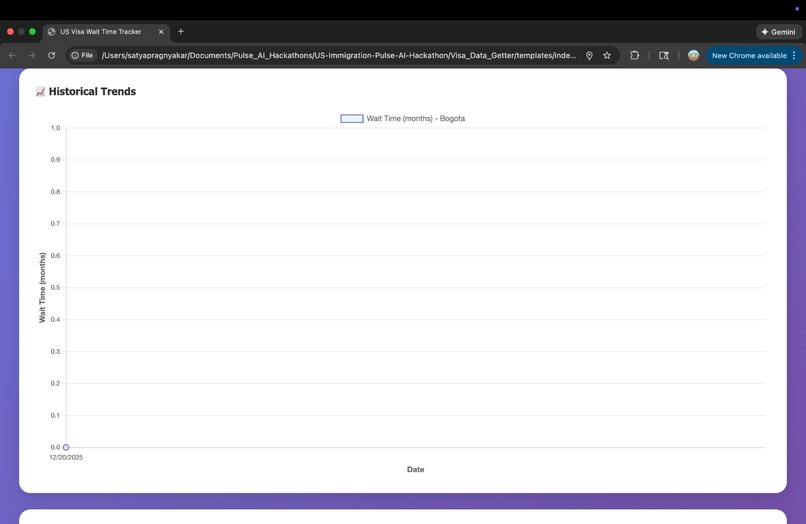Open Gemini from the top-right button

point(778,32)
